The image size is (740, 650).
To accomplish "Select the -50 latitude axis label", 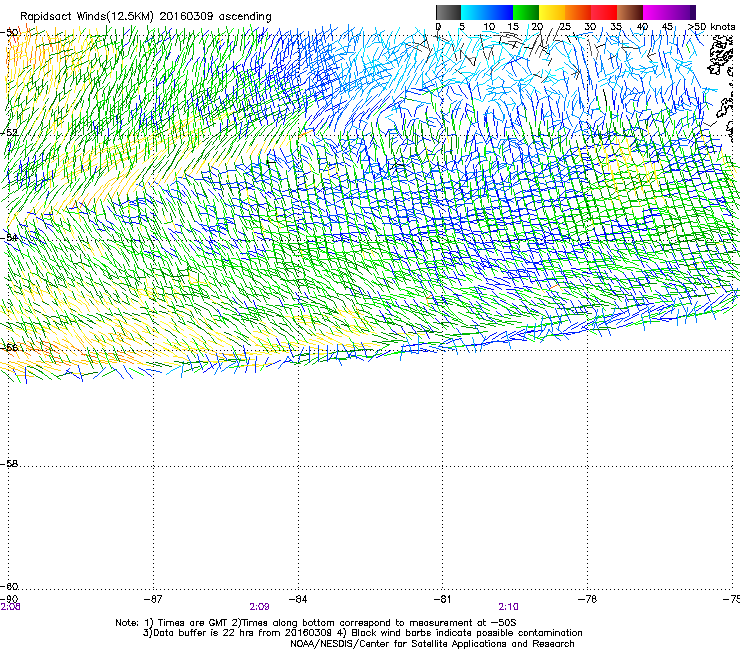I will coord(9,33).
